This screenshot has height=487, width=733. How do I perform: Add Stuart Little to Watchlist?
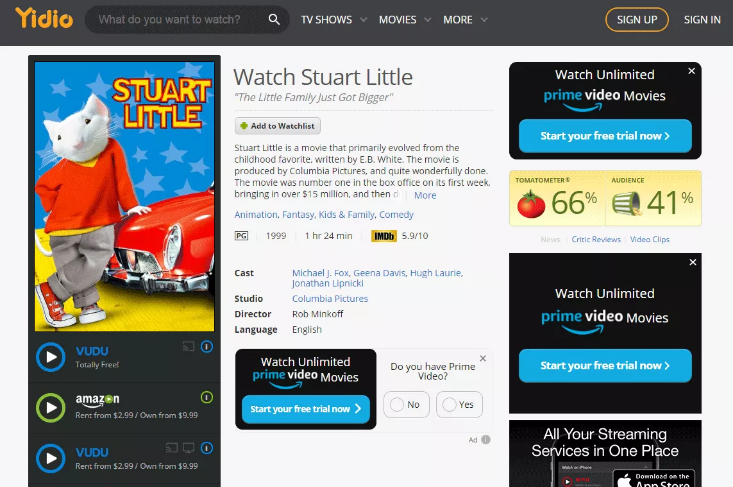click(x=278, y=126)
